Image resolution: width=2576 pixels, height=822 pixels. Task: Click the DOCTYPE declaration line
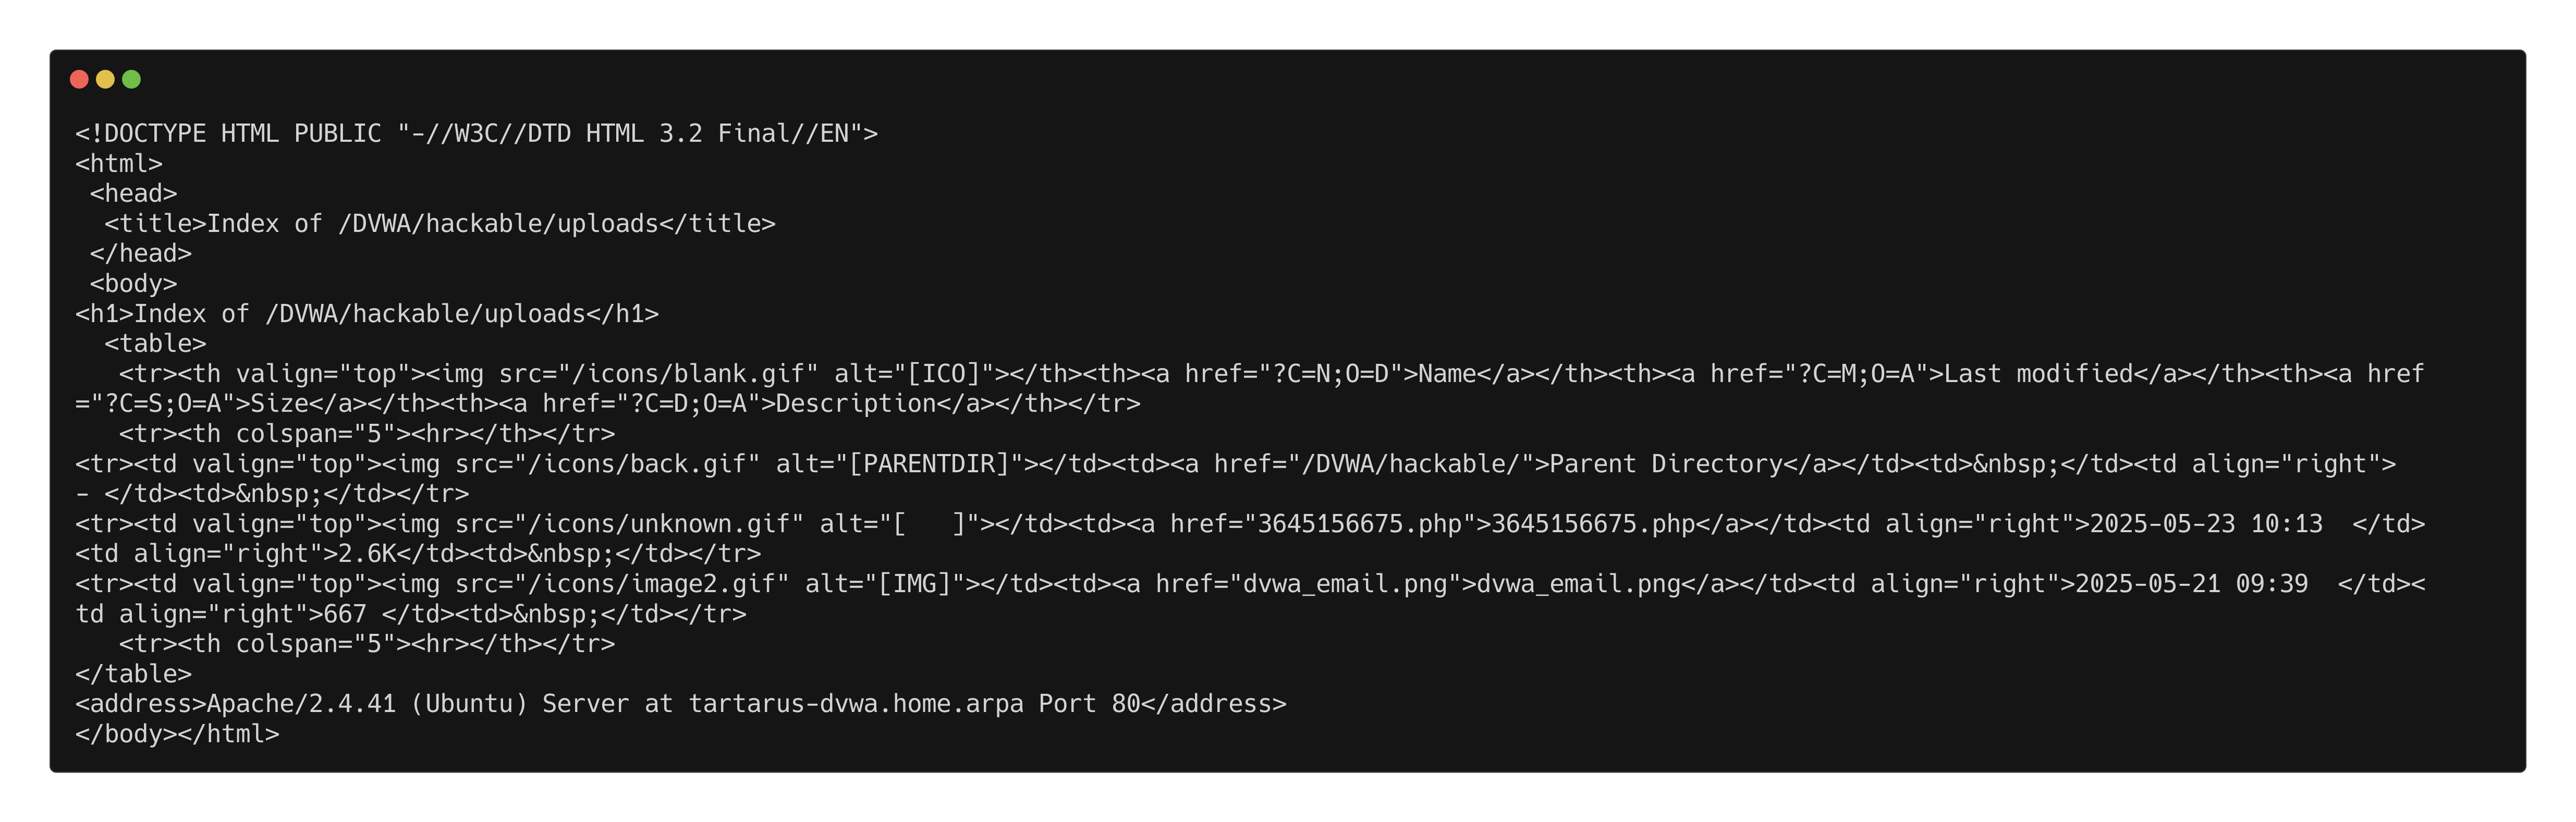[x=476, y=134]
